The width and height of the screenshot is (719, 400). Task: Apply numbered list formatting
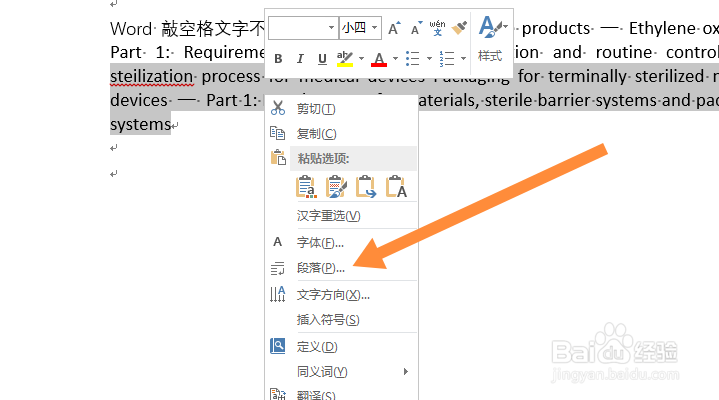[x=447, y=59]
